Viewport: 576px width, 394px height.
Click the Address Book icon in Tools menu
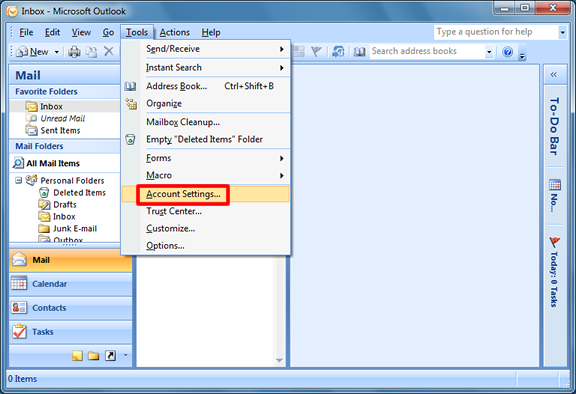(130, 86)
